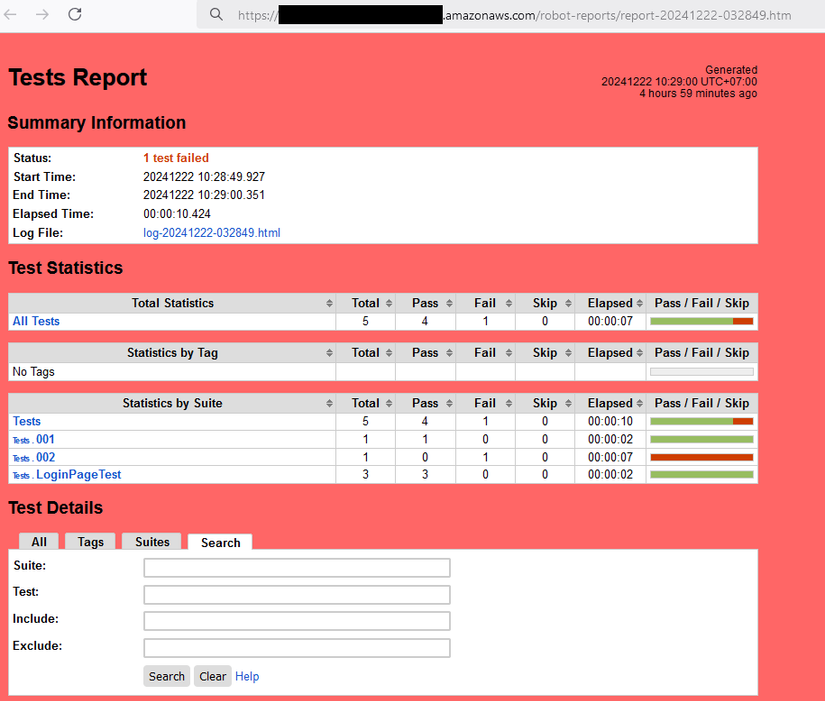Screen dimensions: 825x701
Task: Open the Tests.002 suite link
Action: pos(34,457)
